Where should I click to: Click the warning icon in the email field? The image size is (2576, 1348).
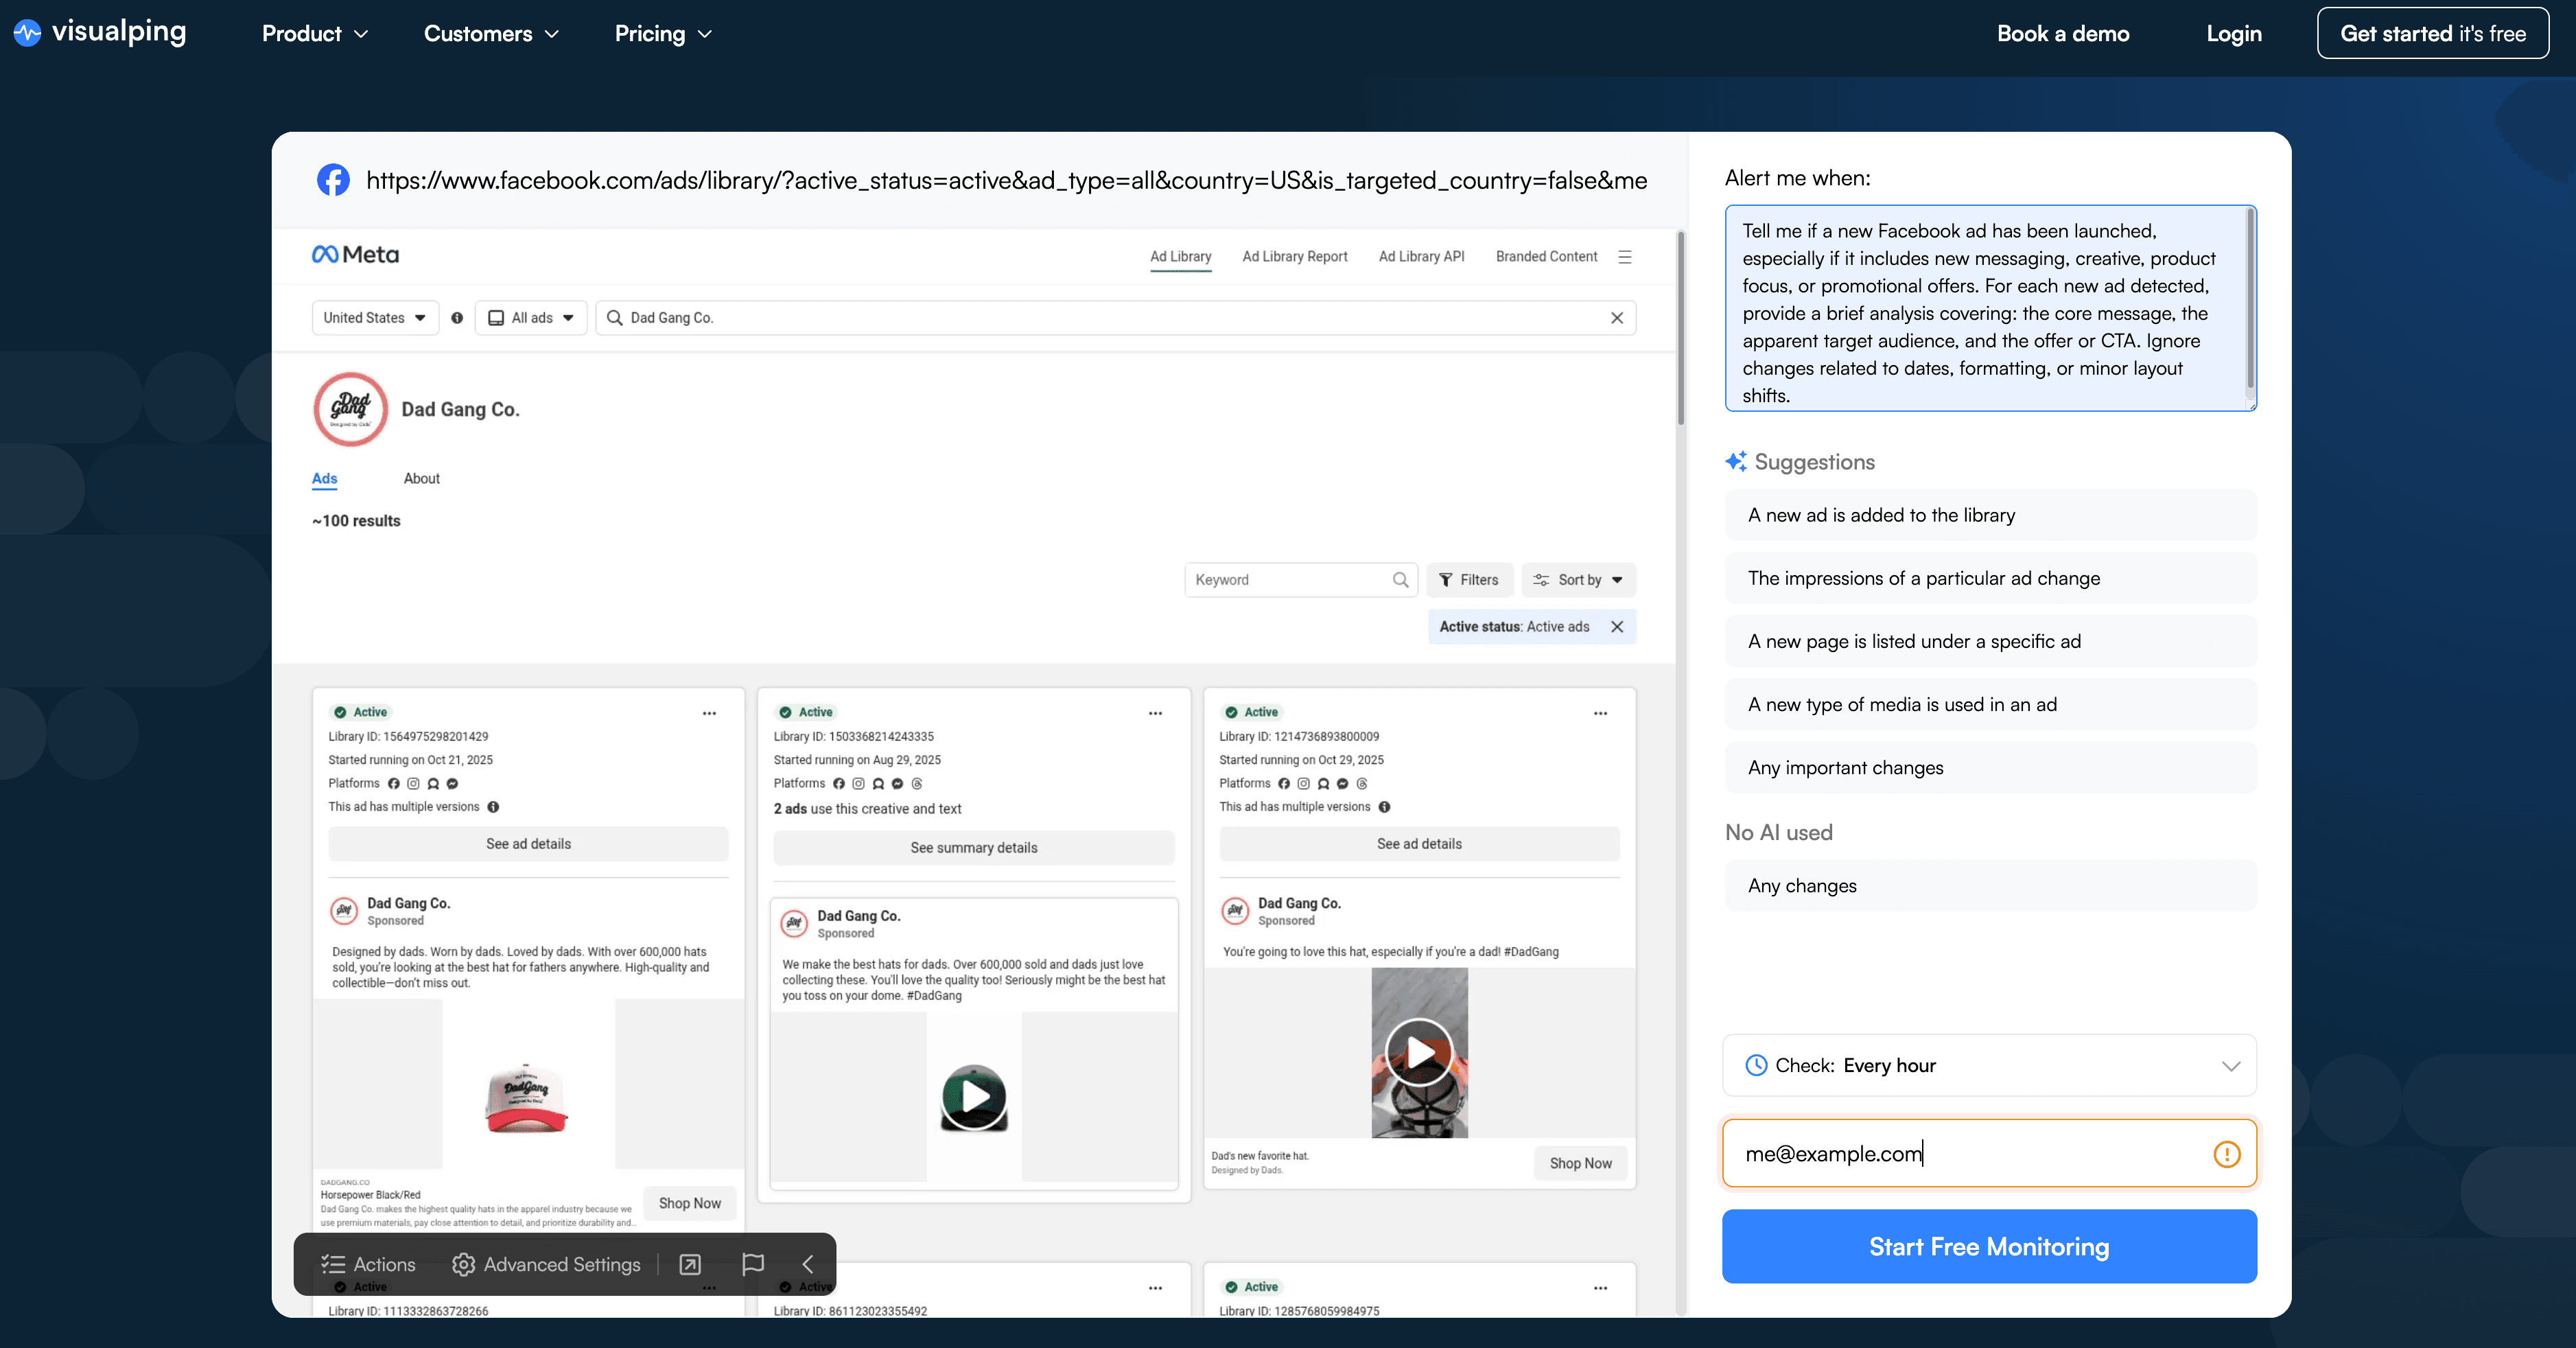click(x=2227, y=1153)
